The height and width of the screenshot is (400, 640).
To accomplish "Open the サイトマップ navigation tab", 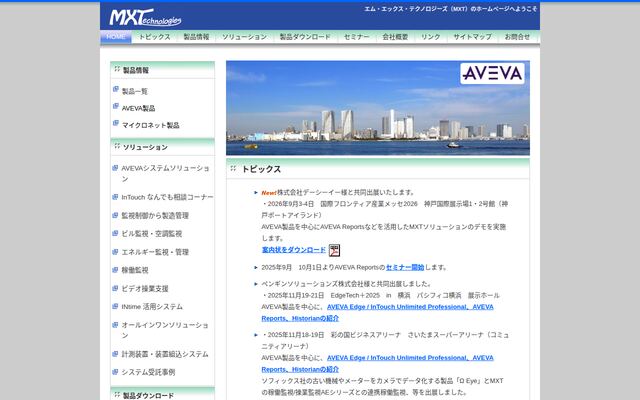I will click(473, 37).
